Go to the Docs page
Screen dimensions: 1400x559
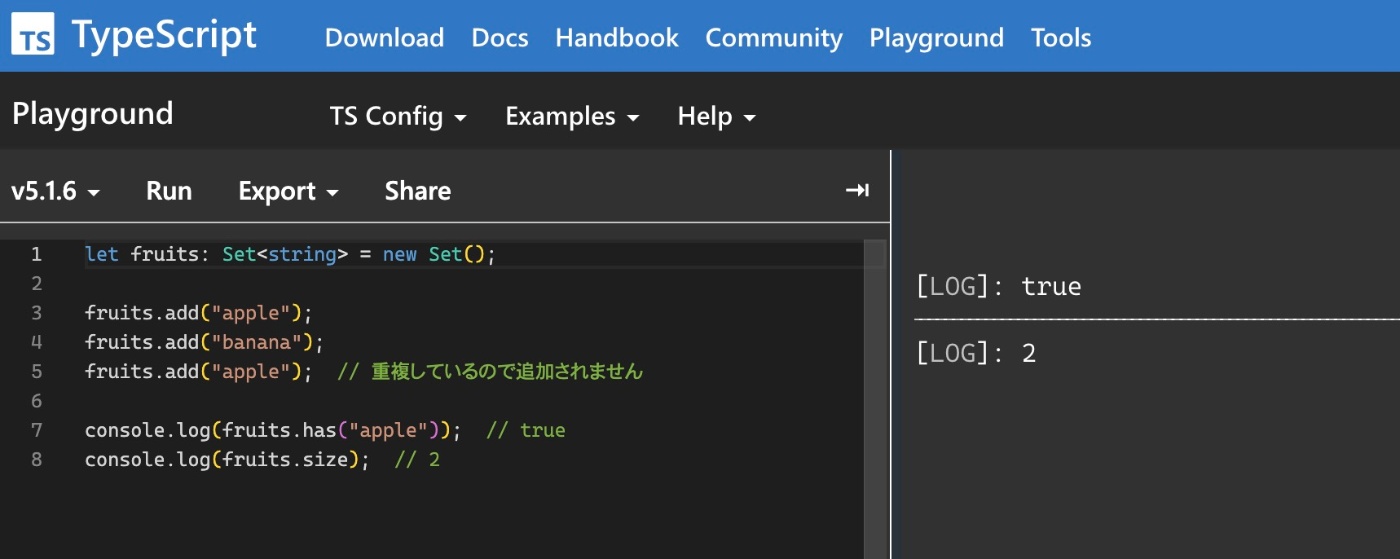500,38
